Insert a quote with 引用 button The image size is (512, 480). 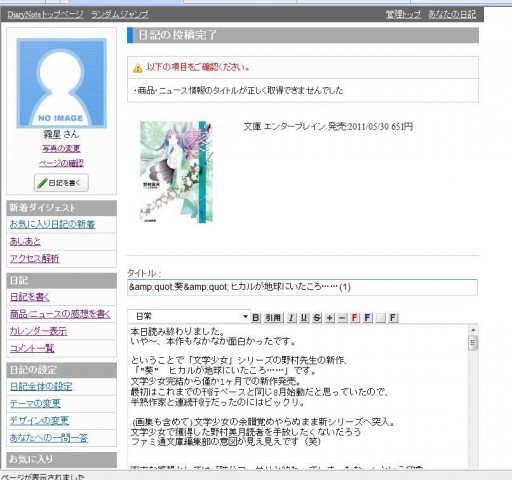274,317
